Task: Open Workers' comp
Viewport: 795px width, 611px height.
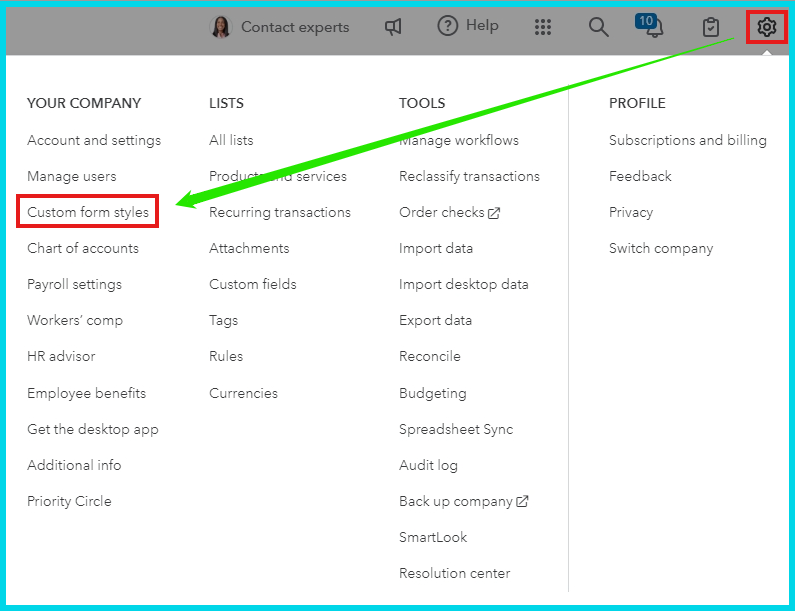Action: (x=75, y=320)
